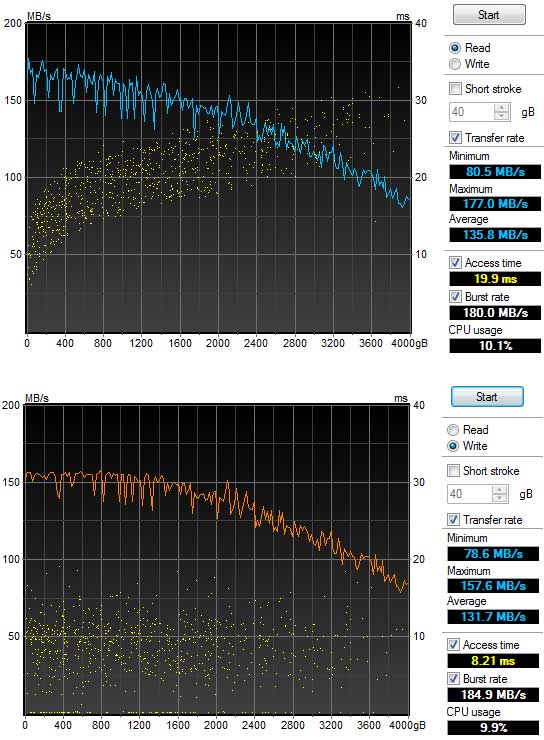Click the Start button in the upper read benchmark
Viewport: 544px width, 740px height.
click(x=489, y=15)
